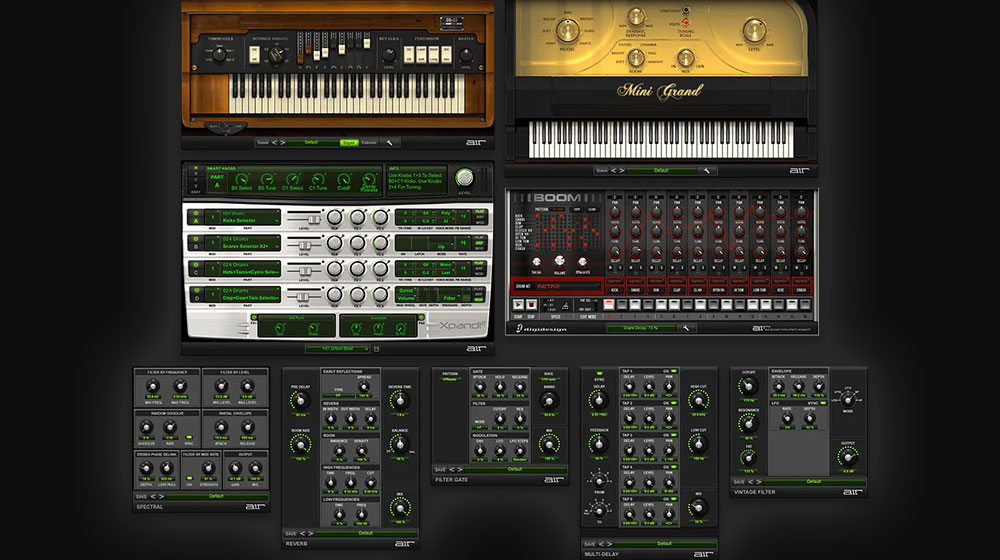Select next preset arrow in DB-33 organ
This screenshot has width=1000, height=560.
tap(283, 143)
